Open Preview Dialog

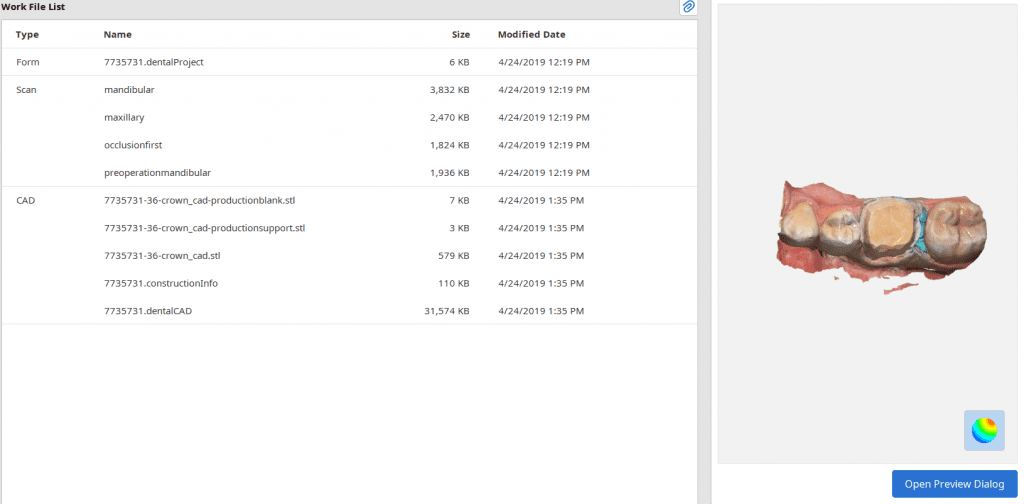(x=954, y=484)
